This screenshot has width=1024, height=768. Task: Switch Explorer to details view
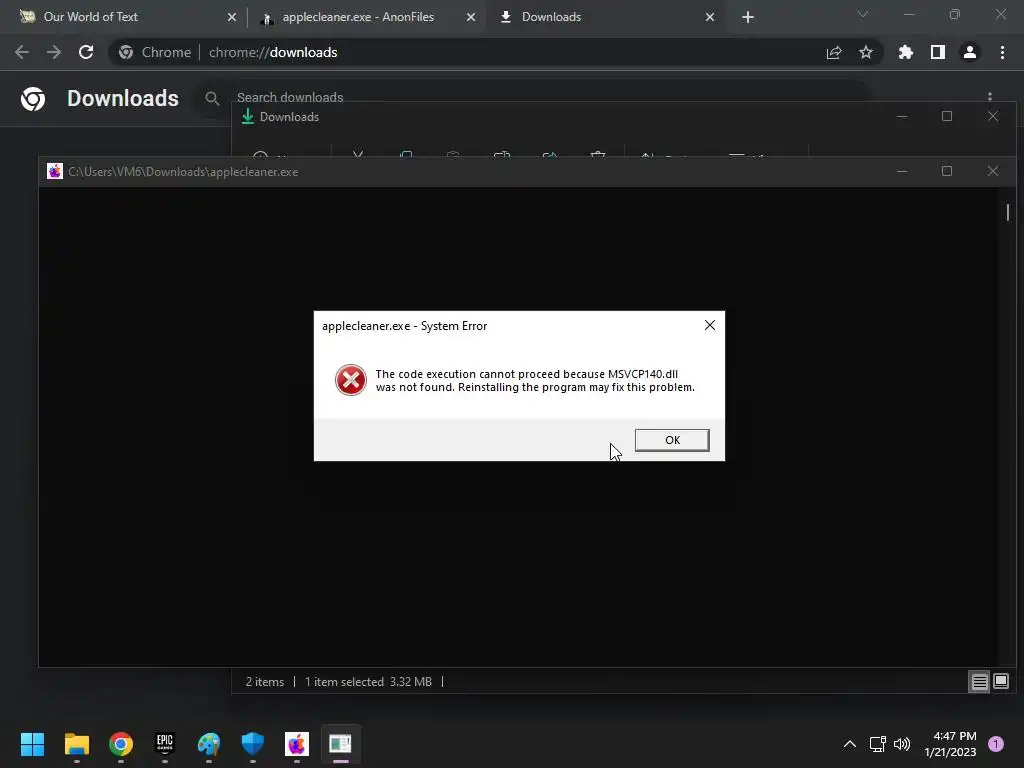point(980,682)
